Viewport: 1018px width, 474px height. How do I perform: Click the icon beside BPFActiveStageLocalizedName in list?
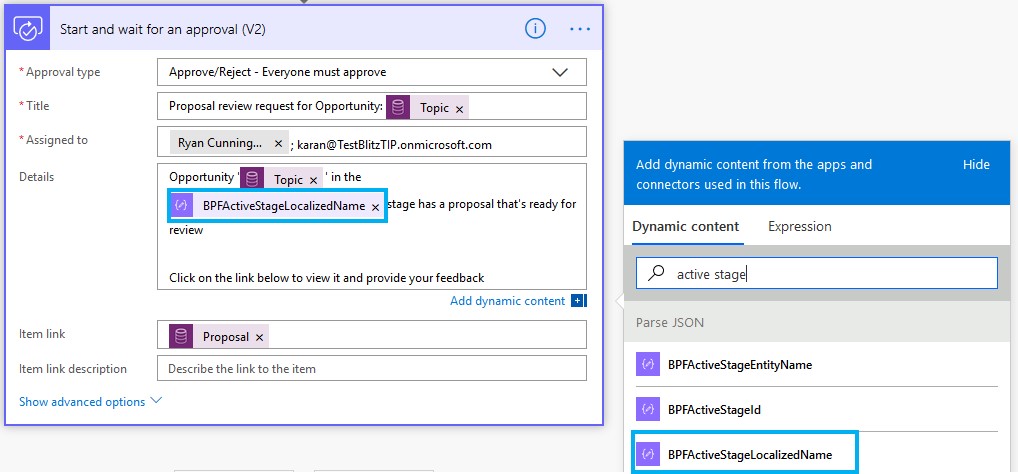[648, 455]
